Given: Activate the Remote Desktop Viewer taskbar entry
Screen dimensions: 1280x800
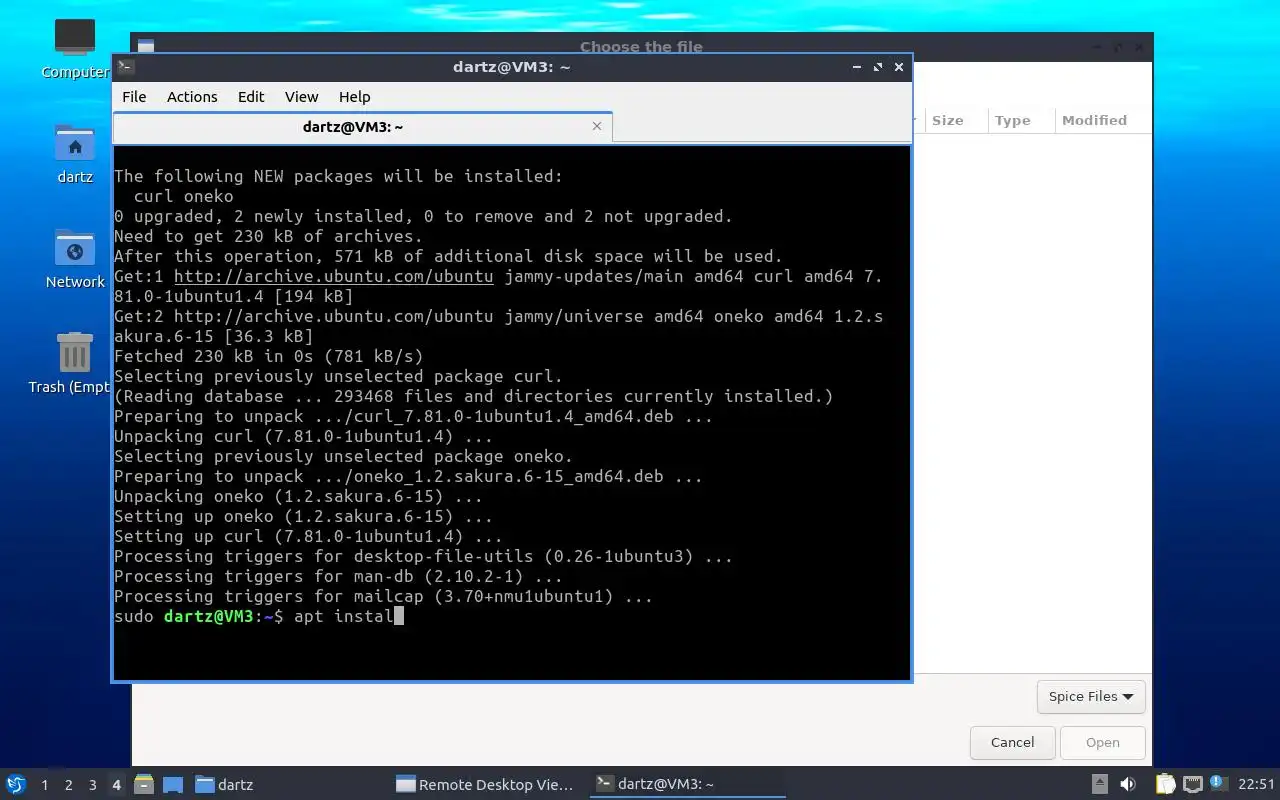Looking at the screenshot, I should pos(486,784).
